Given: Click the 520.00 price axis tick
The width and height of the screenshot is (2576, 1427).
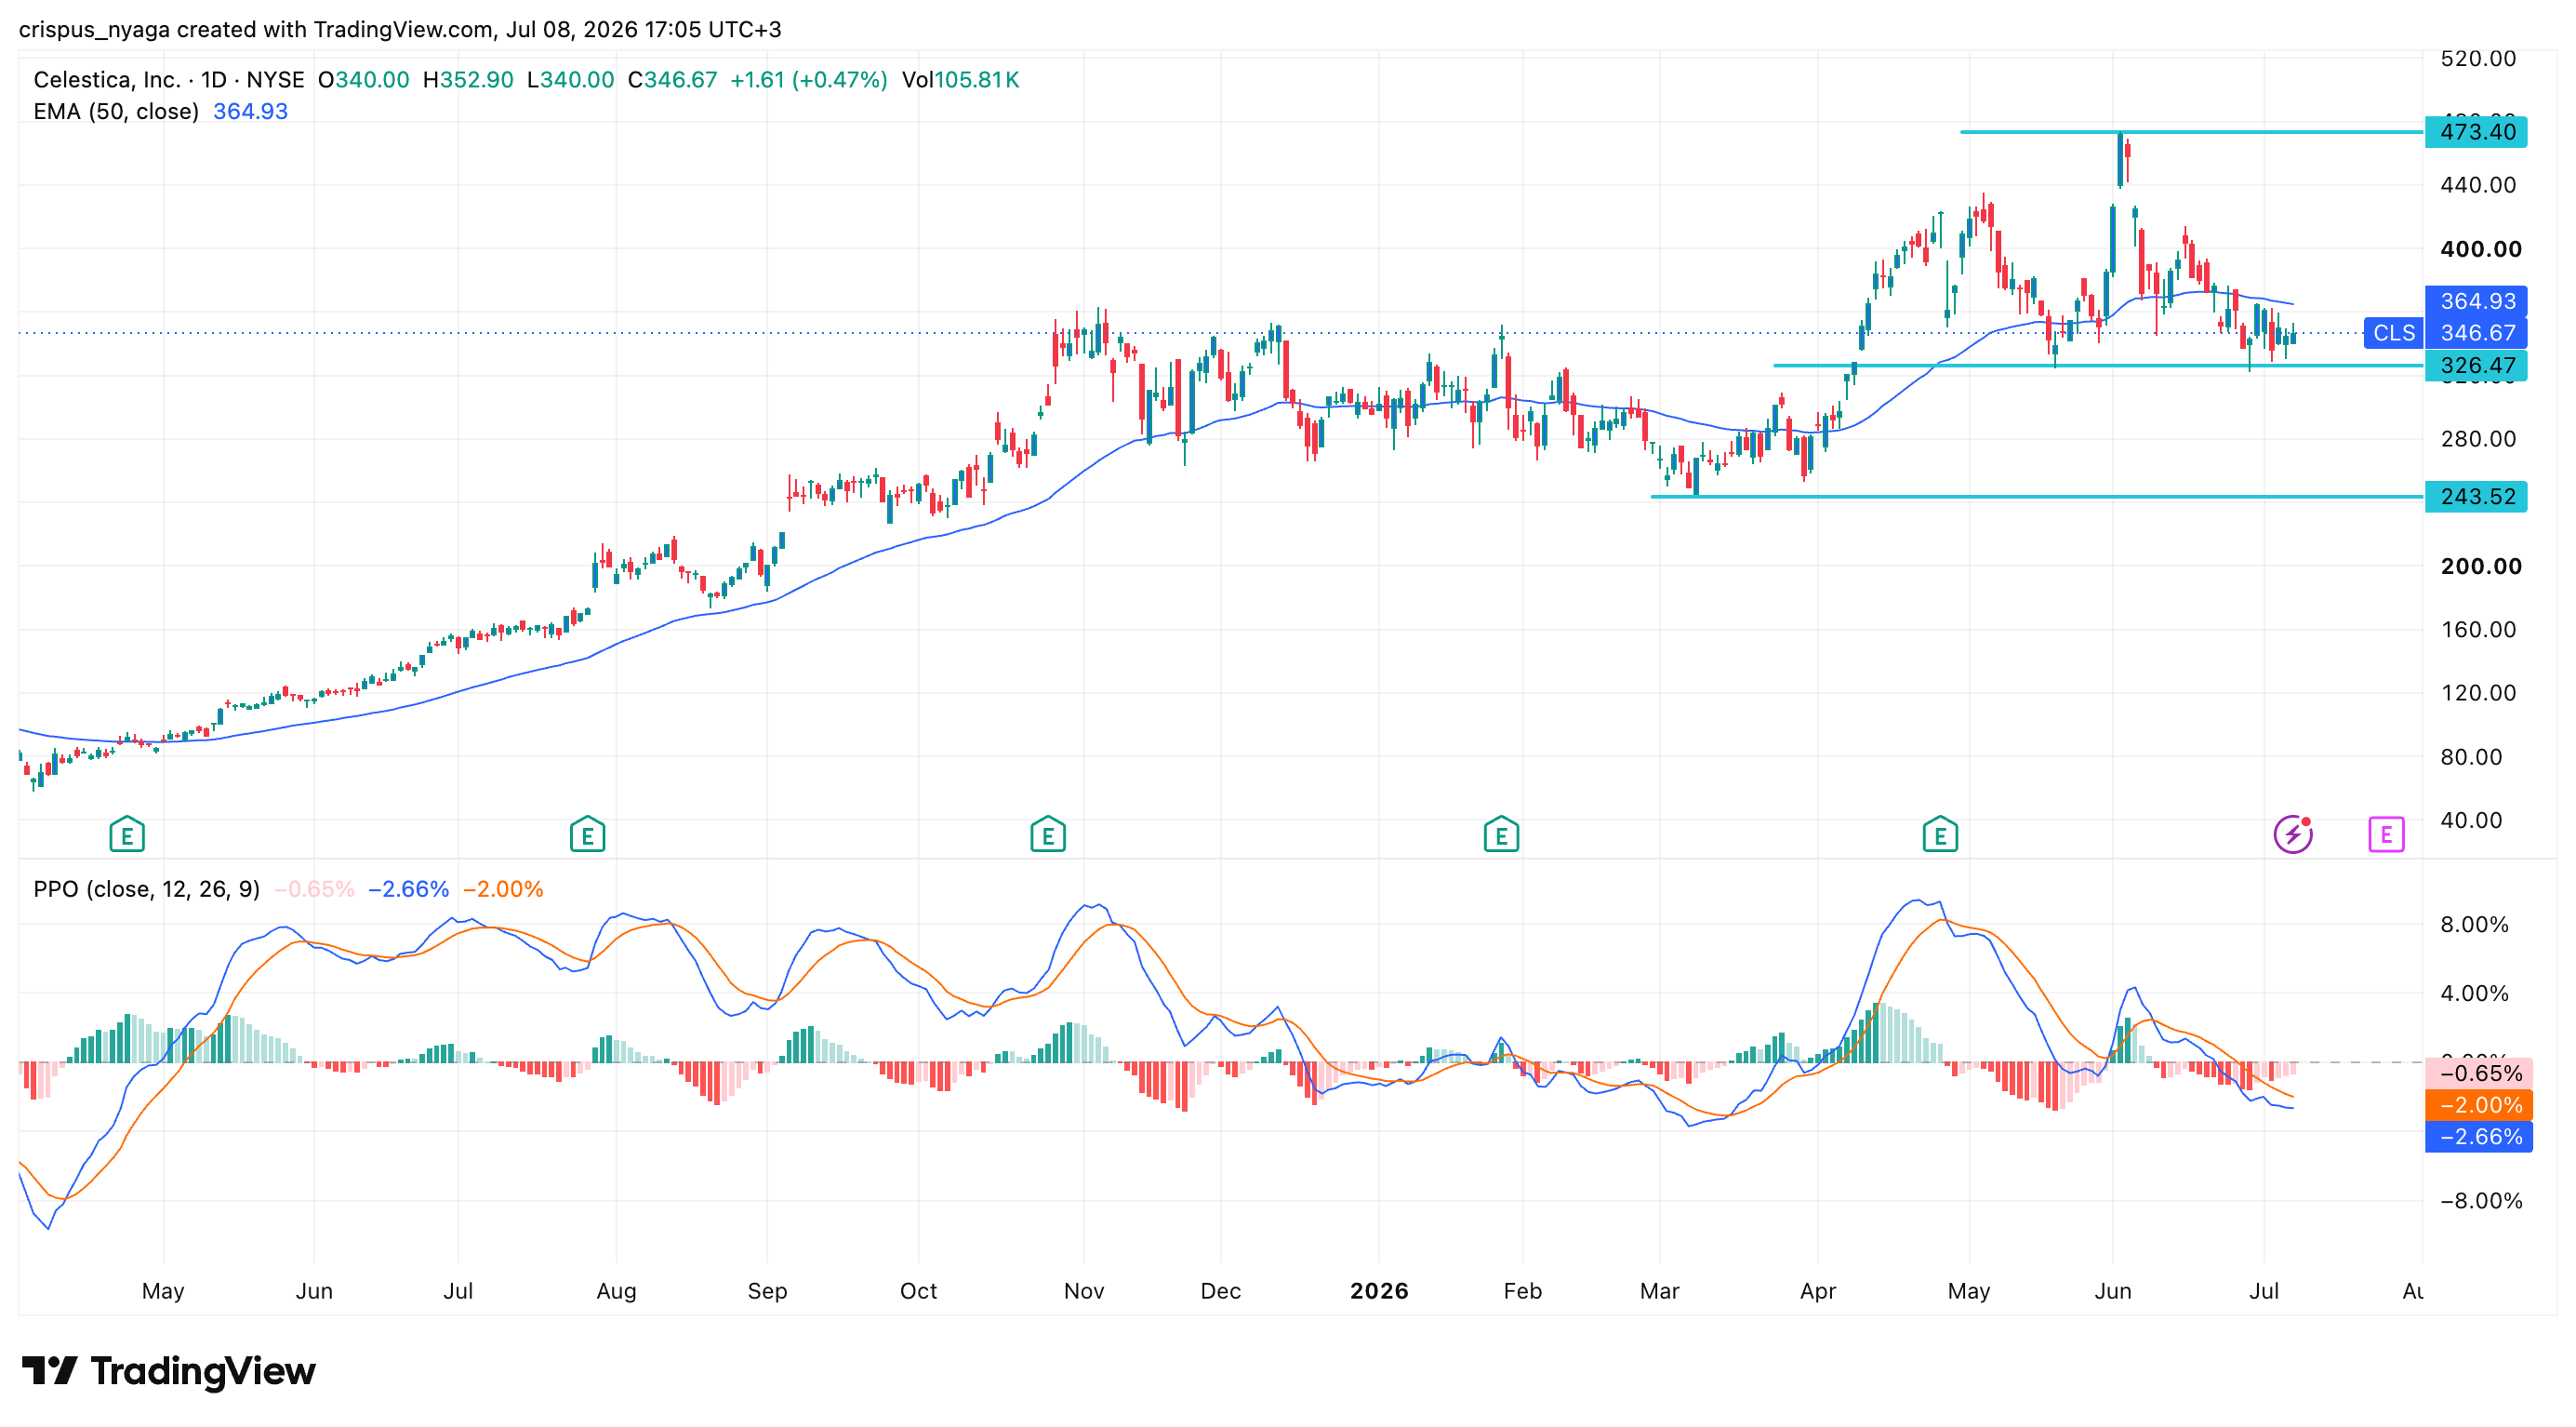Looking at the screenshot, I should pyautogui.click(x=2477, y=58).
